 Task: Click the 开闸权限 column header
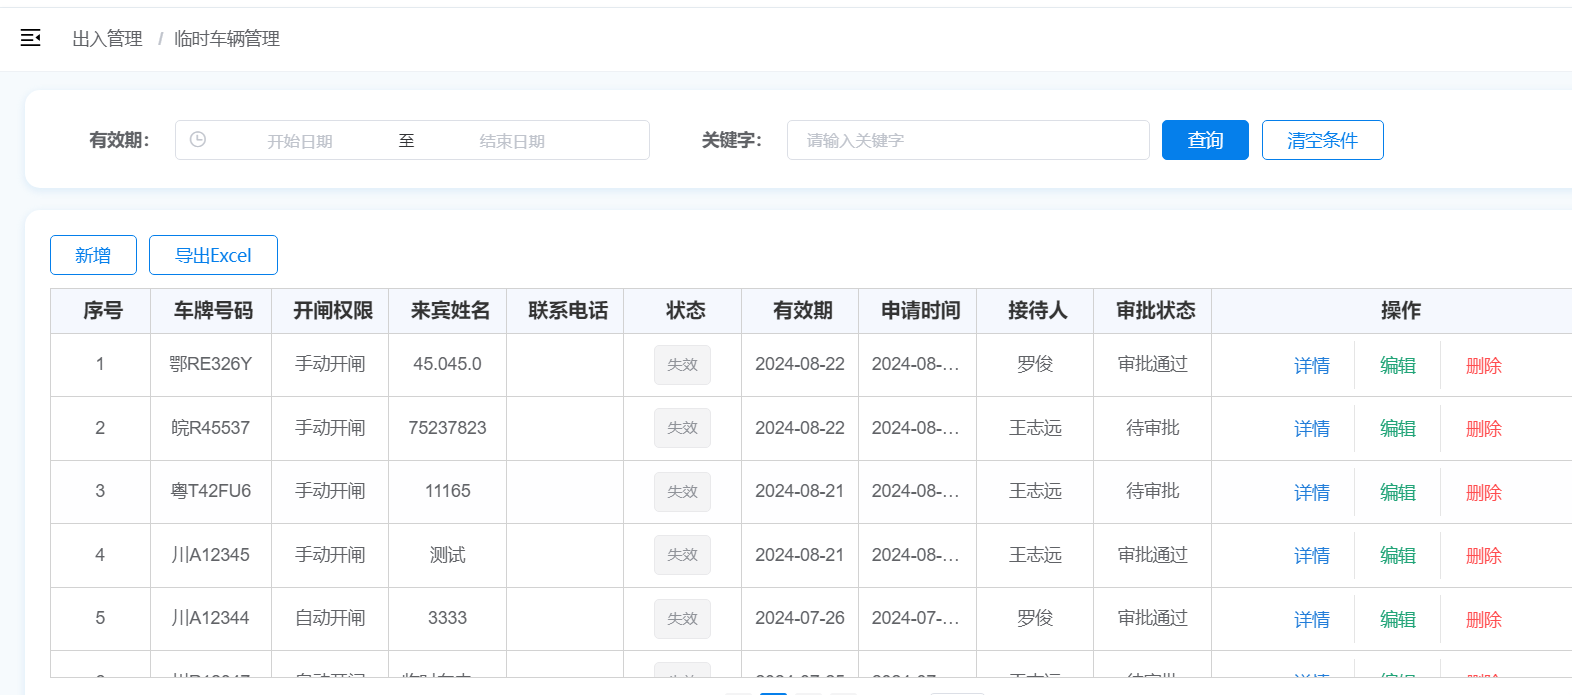(x=332, y=311)
